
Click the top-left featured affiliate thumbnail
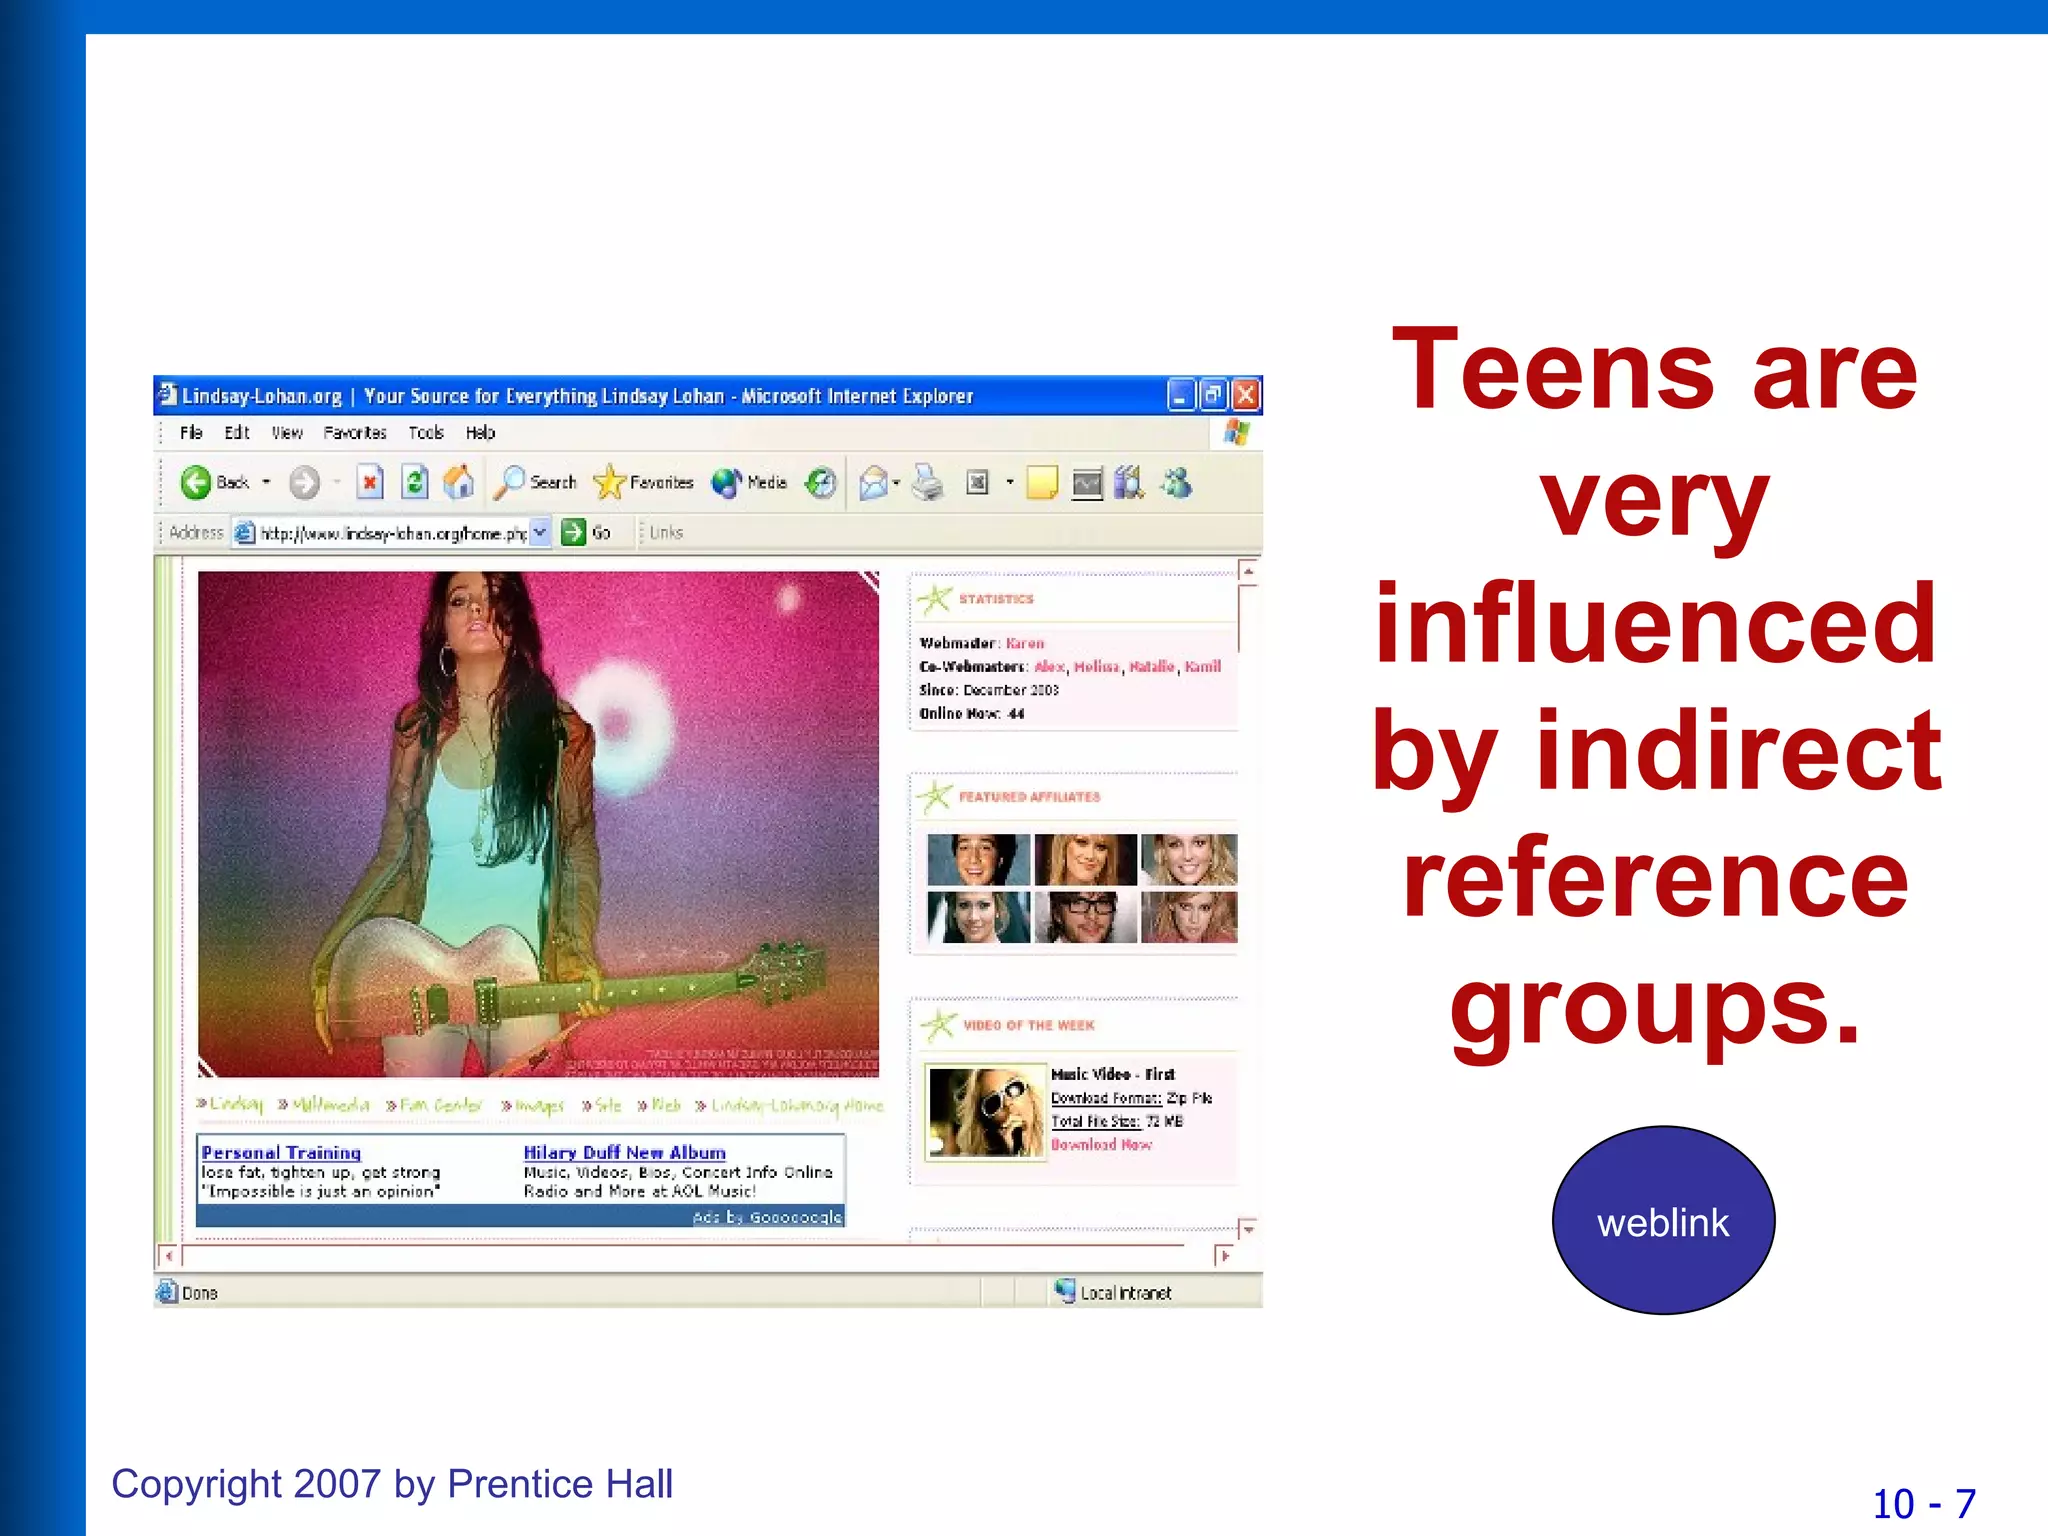(x=978, y=860)
